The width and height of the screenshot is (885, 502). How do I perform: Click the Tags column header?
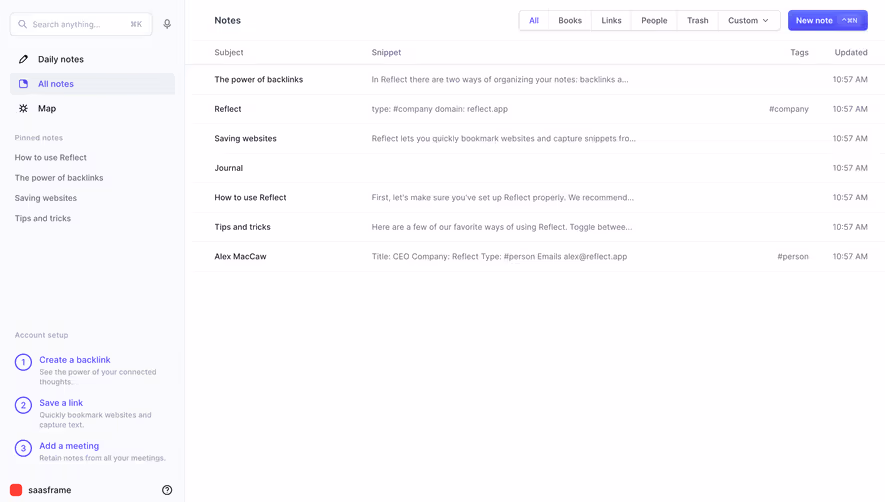(x=799, y=53)
